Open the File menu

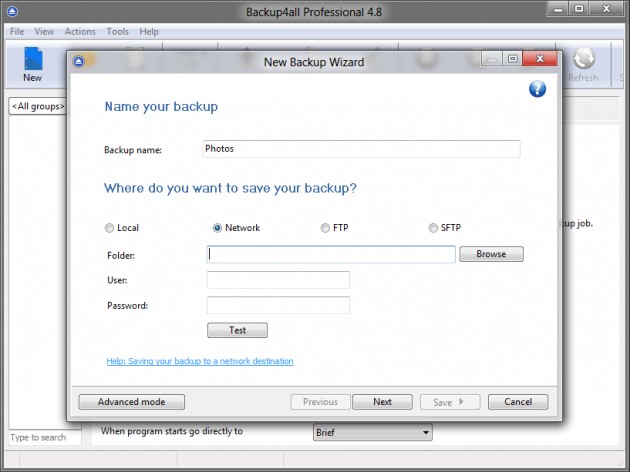16,32
